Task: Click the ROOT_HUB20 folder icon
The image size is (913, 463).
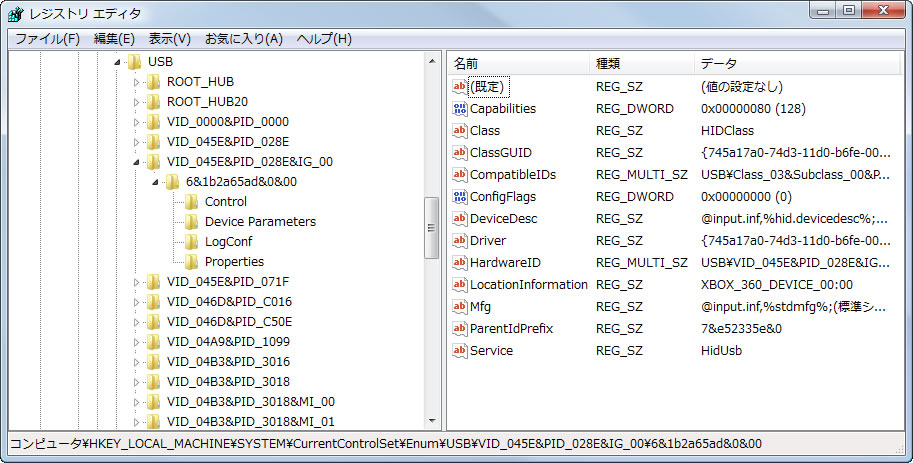Action: (x=154, y=102)
